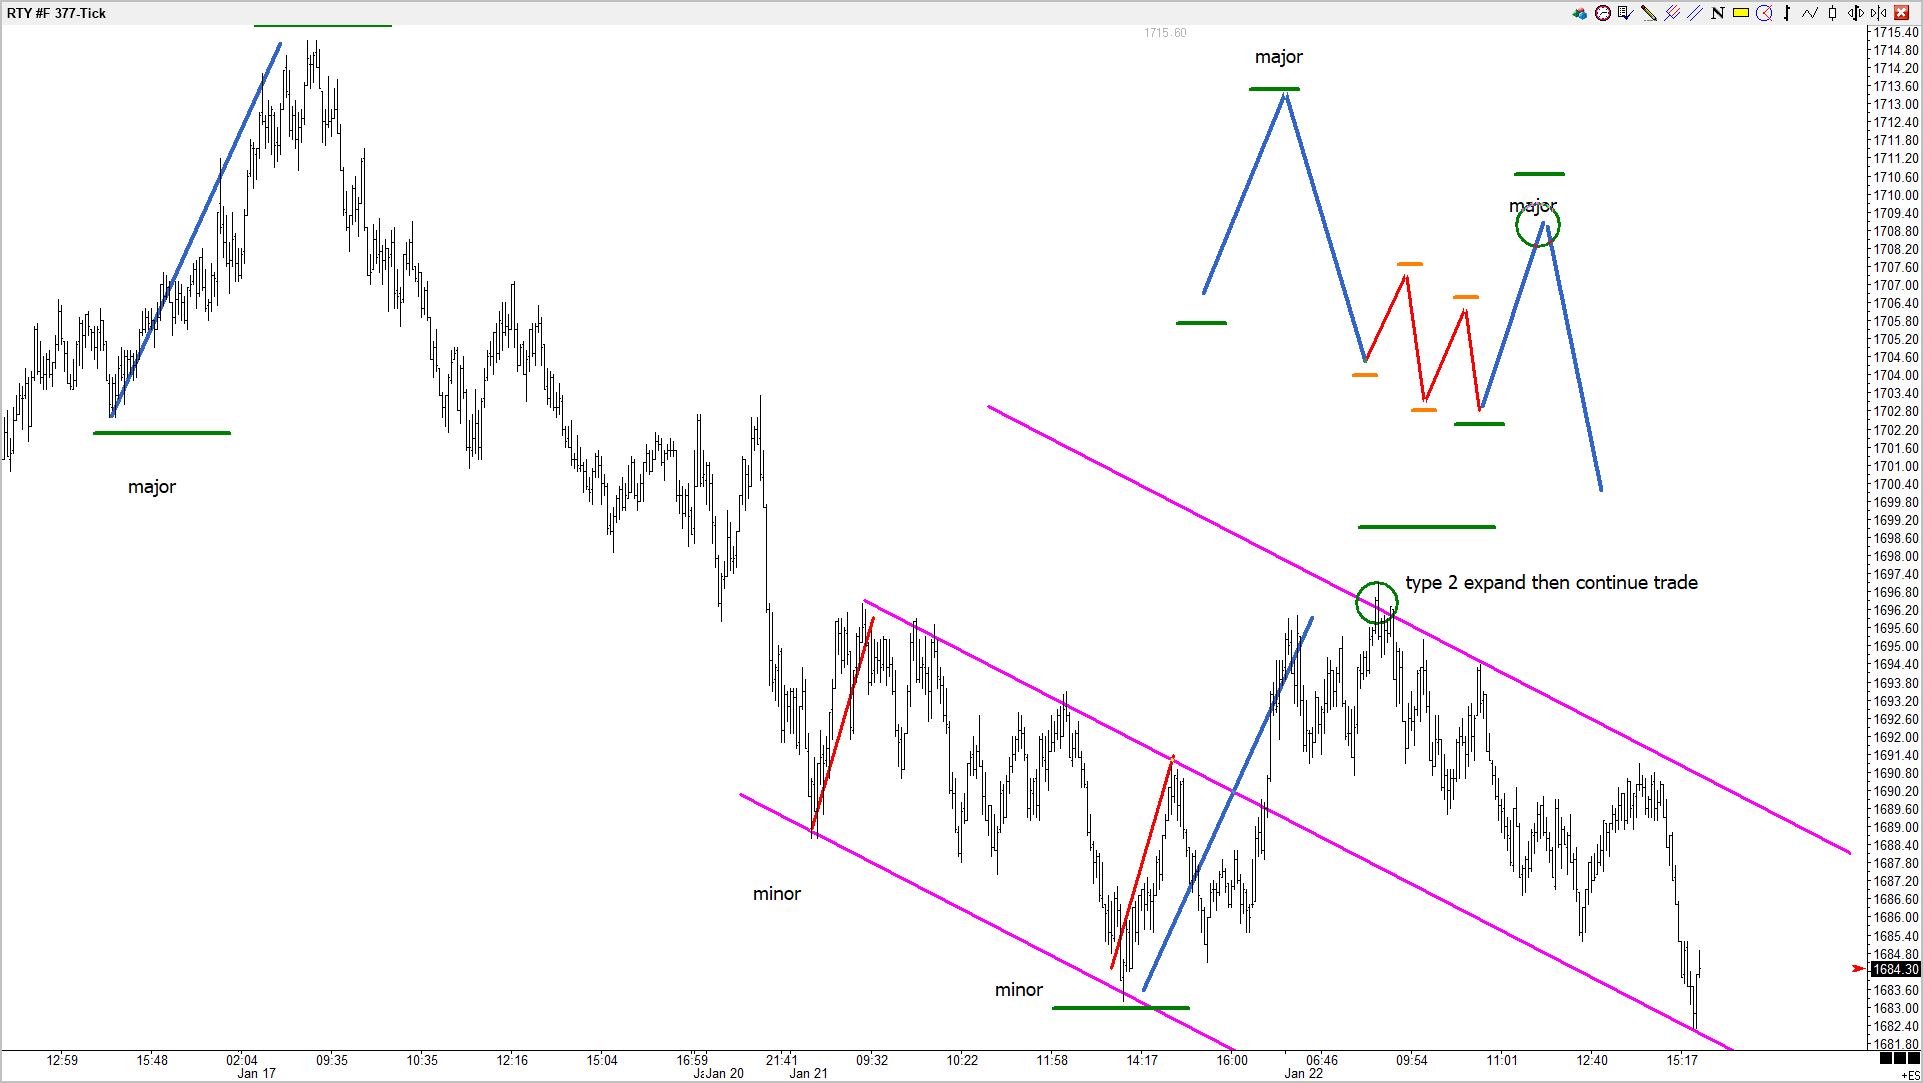Click the 'type 2 expand then continue trade' annotation
This screenshot has width=1923, height=1083.
pos(1551,582)
